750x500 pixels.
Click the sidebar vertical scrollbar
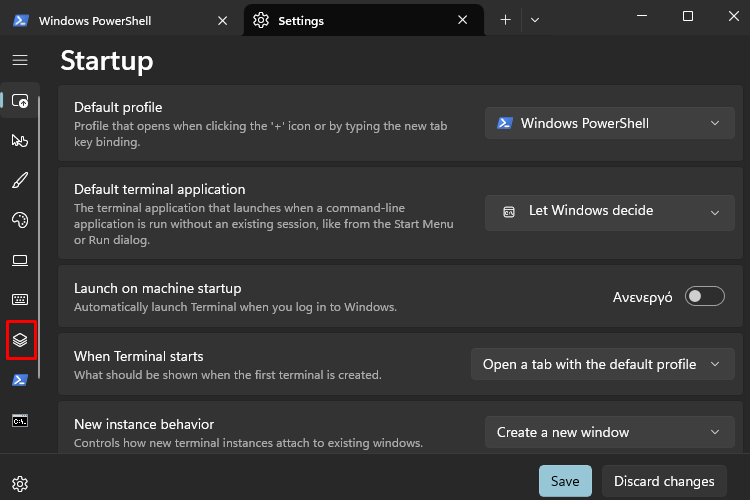point(39,237)
